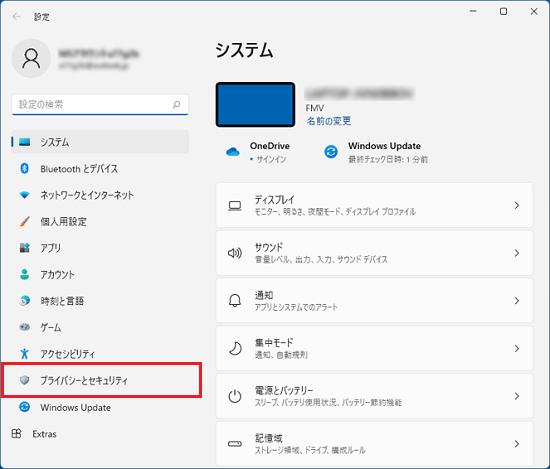Screen dimensions: 550x469
Task: Expand 電源とバッテリー settings chevron
Action: pos(517,396)
